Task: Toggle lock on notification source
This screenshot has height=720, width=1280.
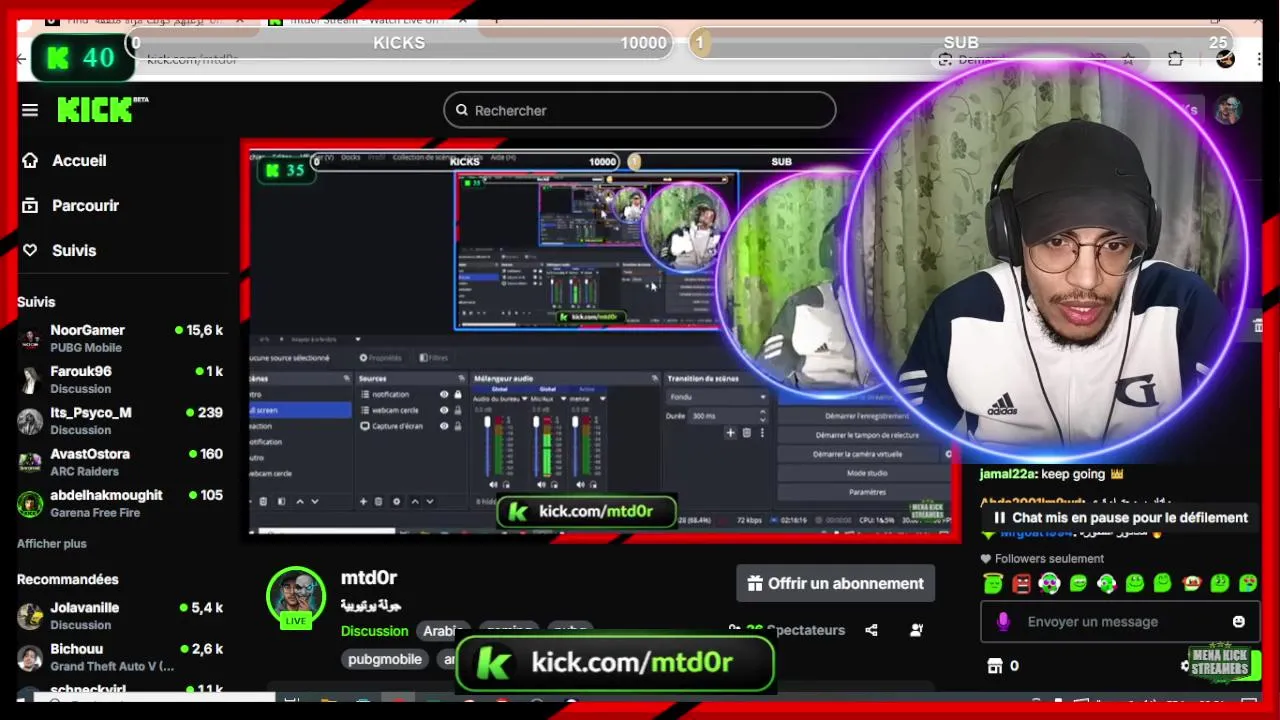Action: [458, 394]
